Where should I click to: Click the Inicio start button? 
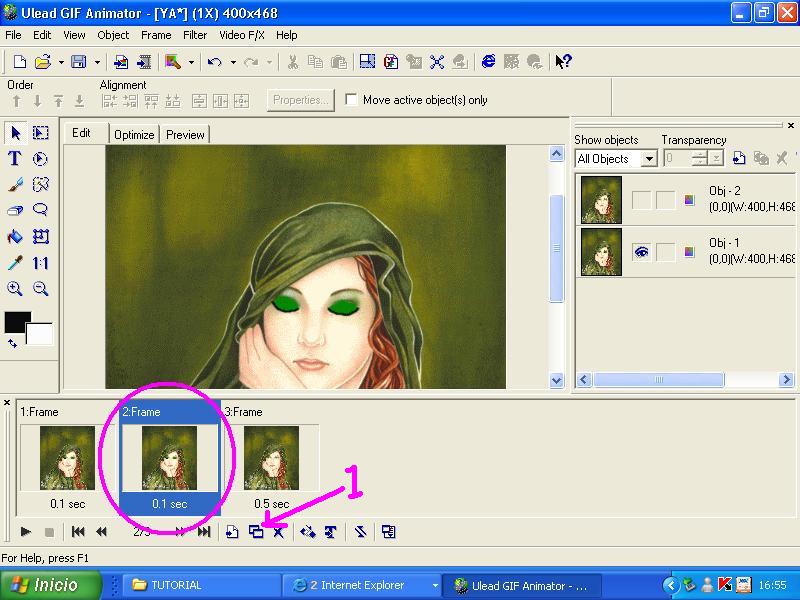(50, 585)
